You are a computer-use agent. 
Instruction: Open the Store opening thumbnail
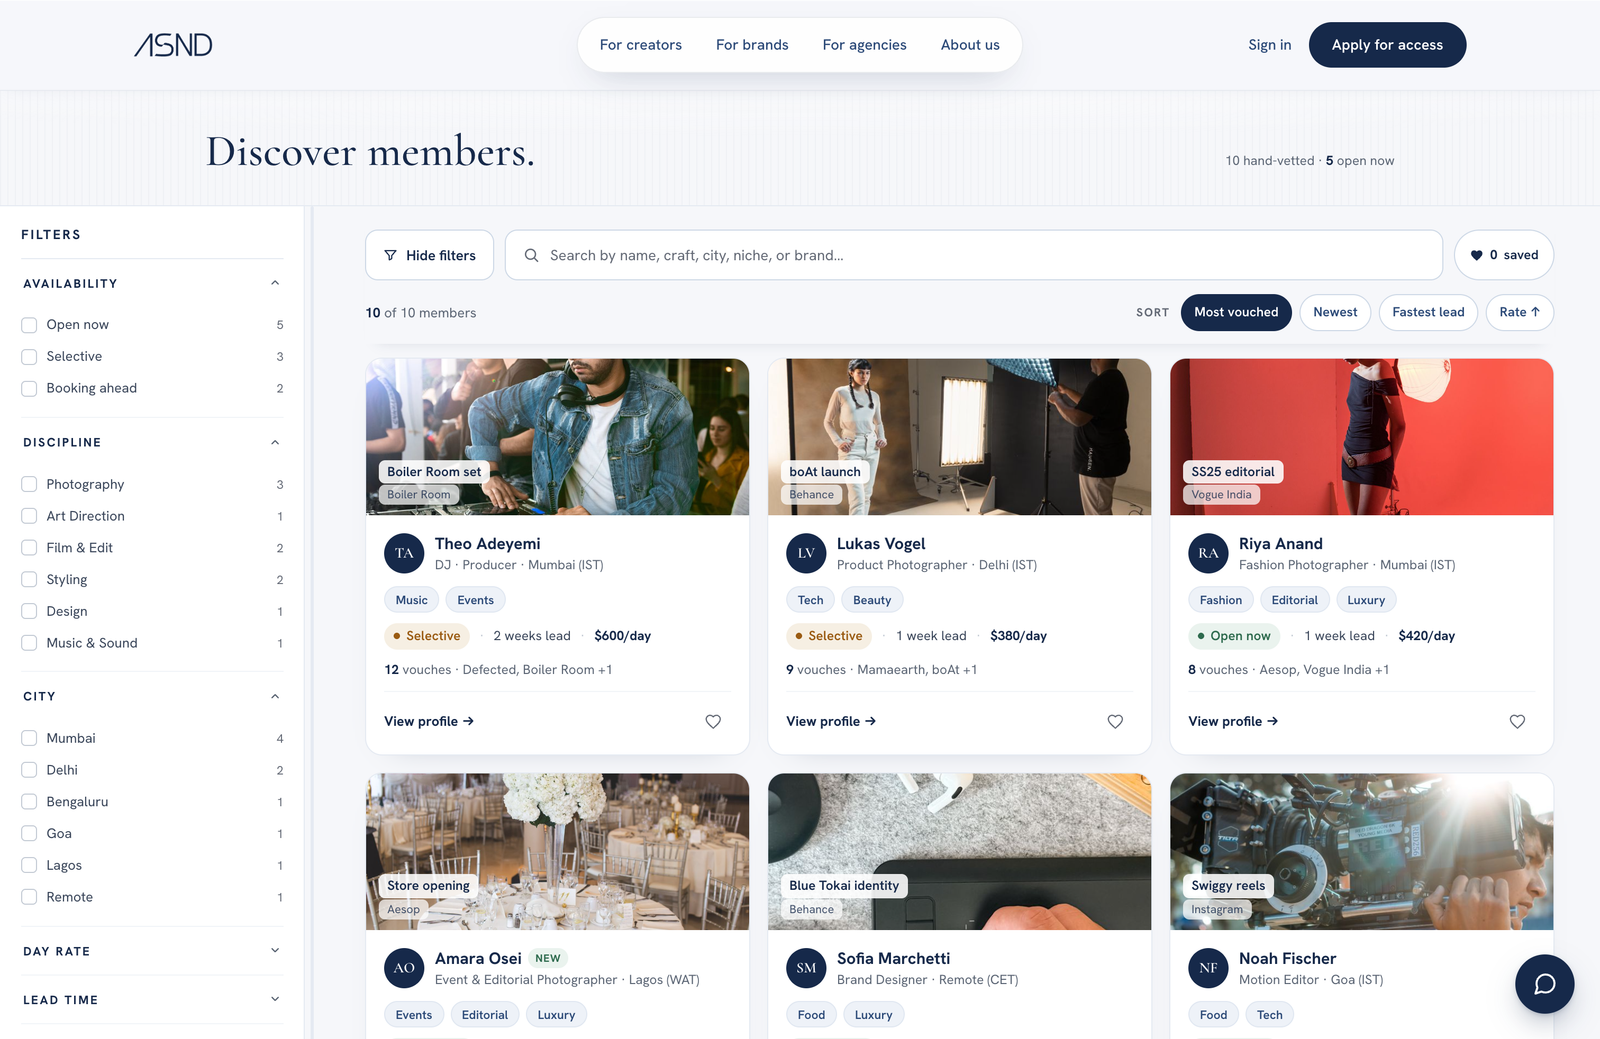pos(557,852)
